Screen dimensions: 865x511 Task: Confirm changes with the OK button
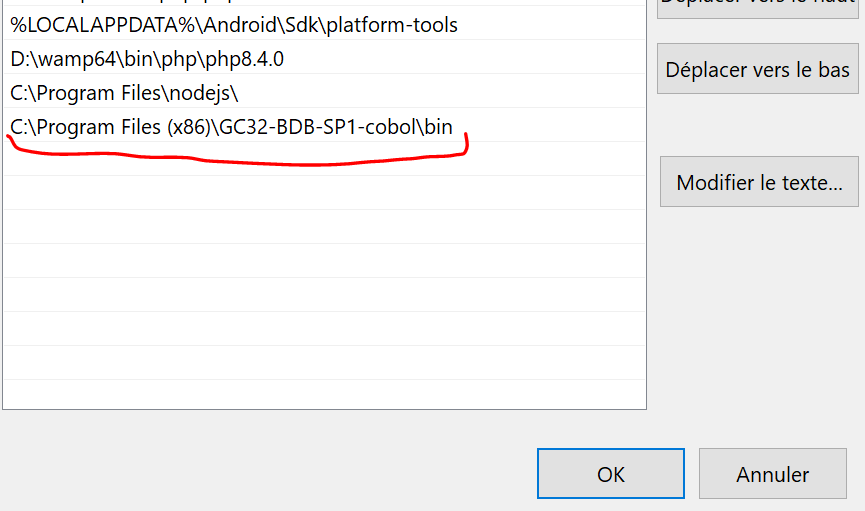click(610, 474)
